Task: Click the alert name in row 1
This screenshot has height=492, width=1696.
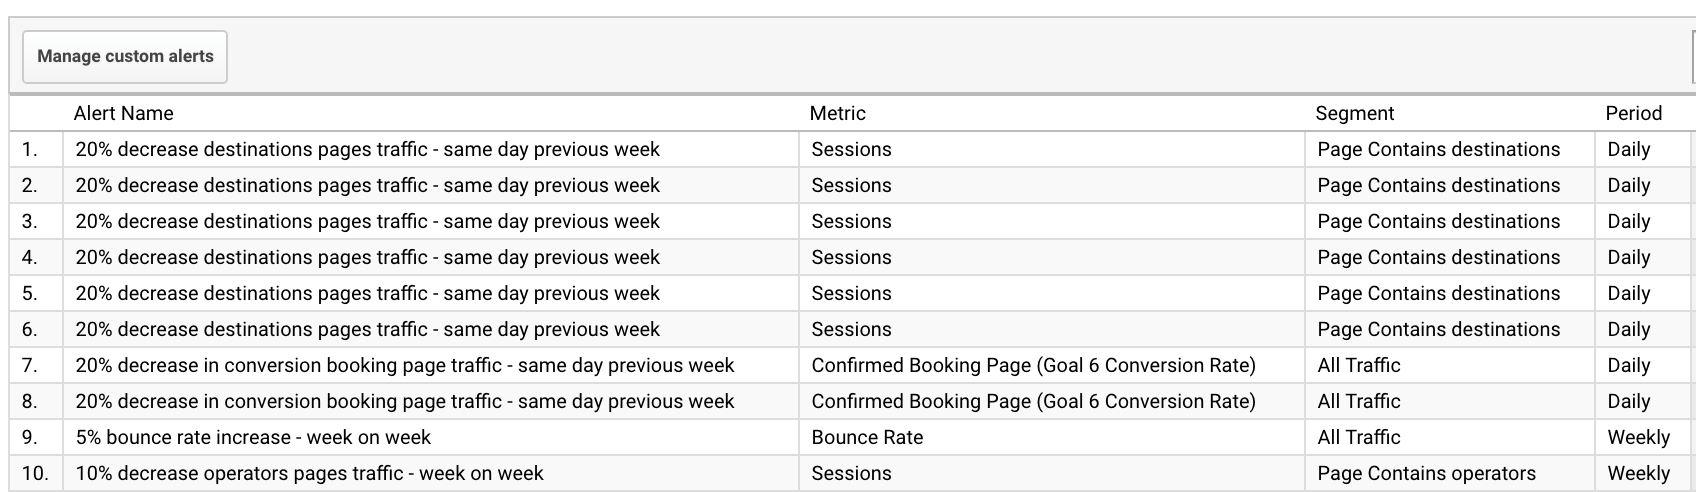Action: (x=367, y=150)
